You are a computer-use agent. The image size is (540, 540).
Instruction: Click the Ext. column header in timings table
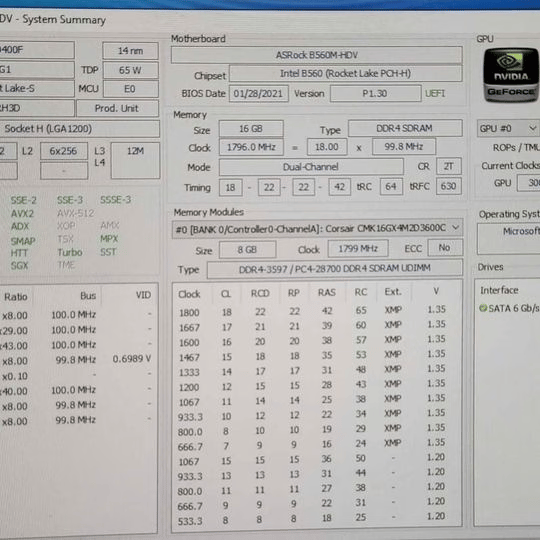(x=393, y=292)
